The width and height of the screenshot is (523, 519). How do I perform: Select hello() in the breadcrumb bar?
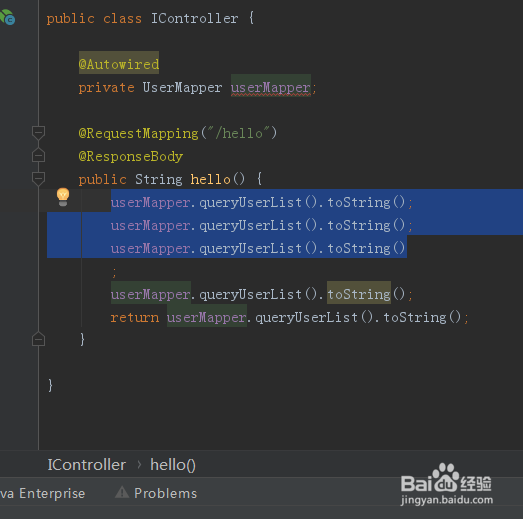click(x=173, y=465)
